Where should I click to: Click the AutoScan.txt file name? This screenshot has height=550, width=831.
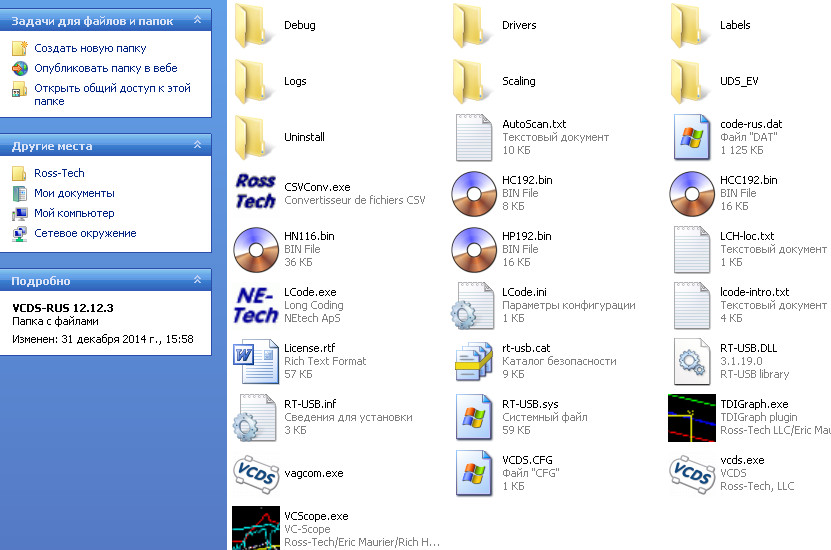coord(534,125)
